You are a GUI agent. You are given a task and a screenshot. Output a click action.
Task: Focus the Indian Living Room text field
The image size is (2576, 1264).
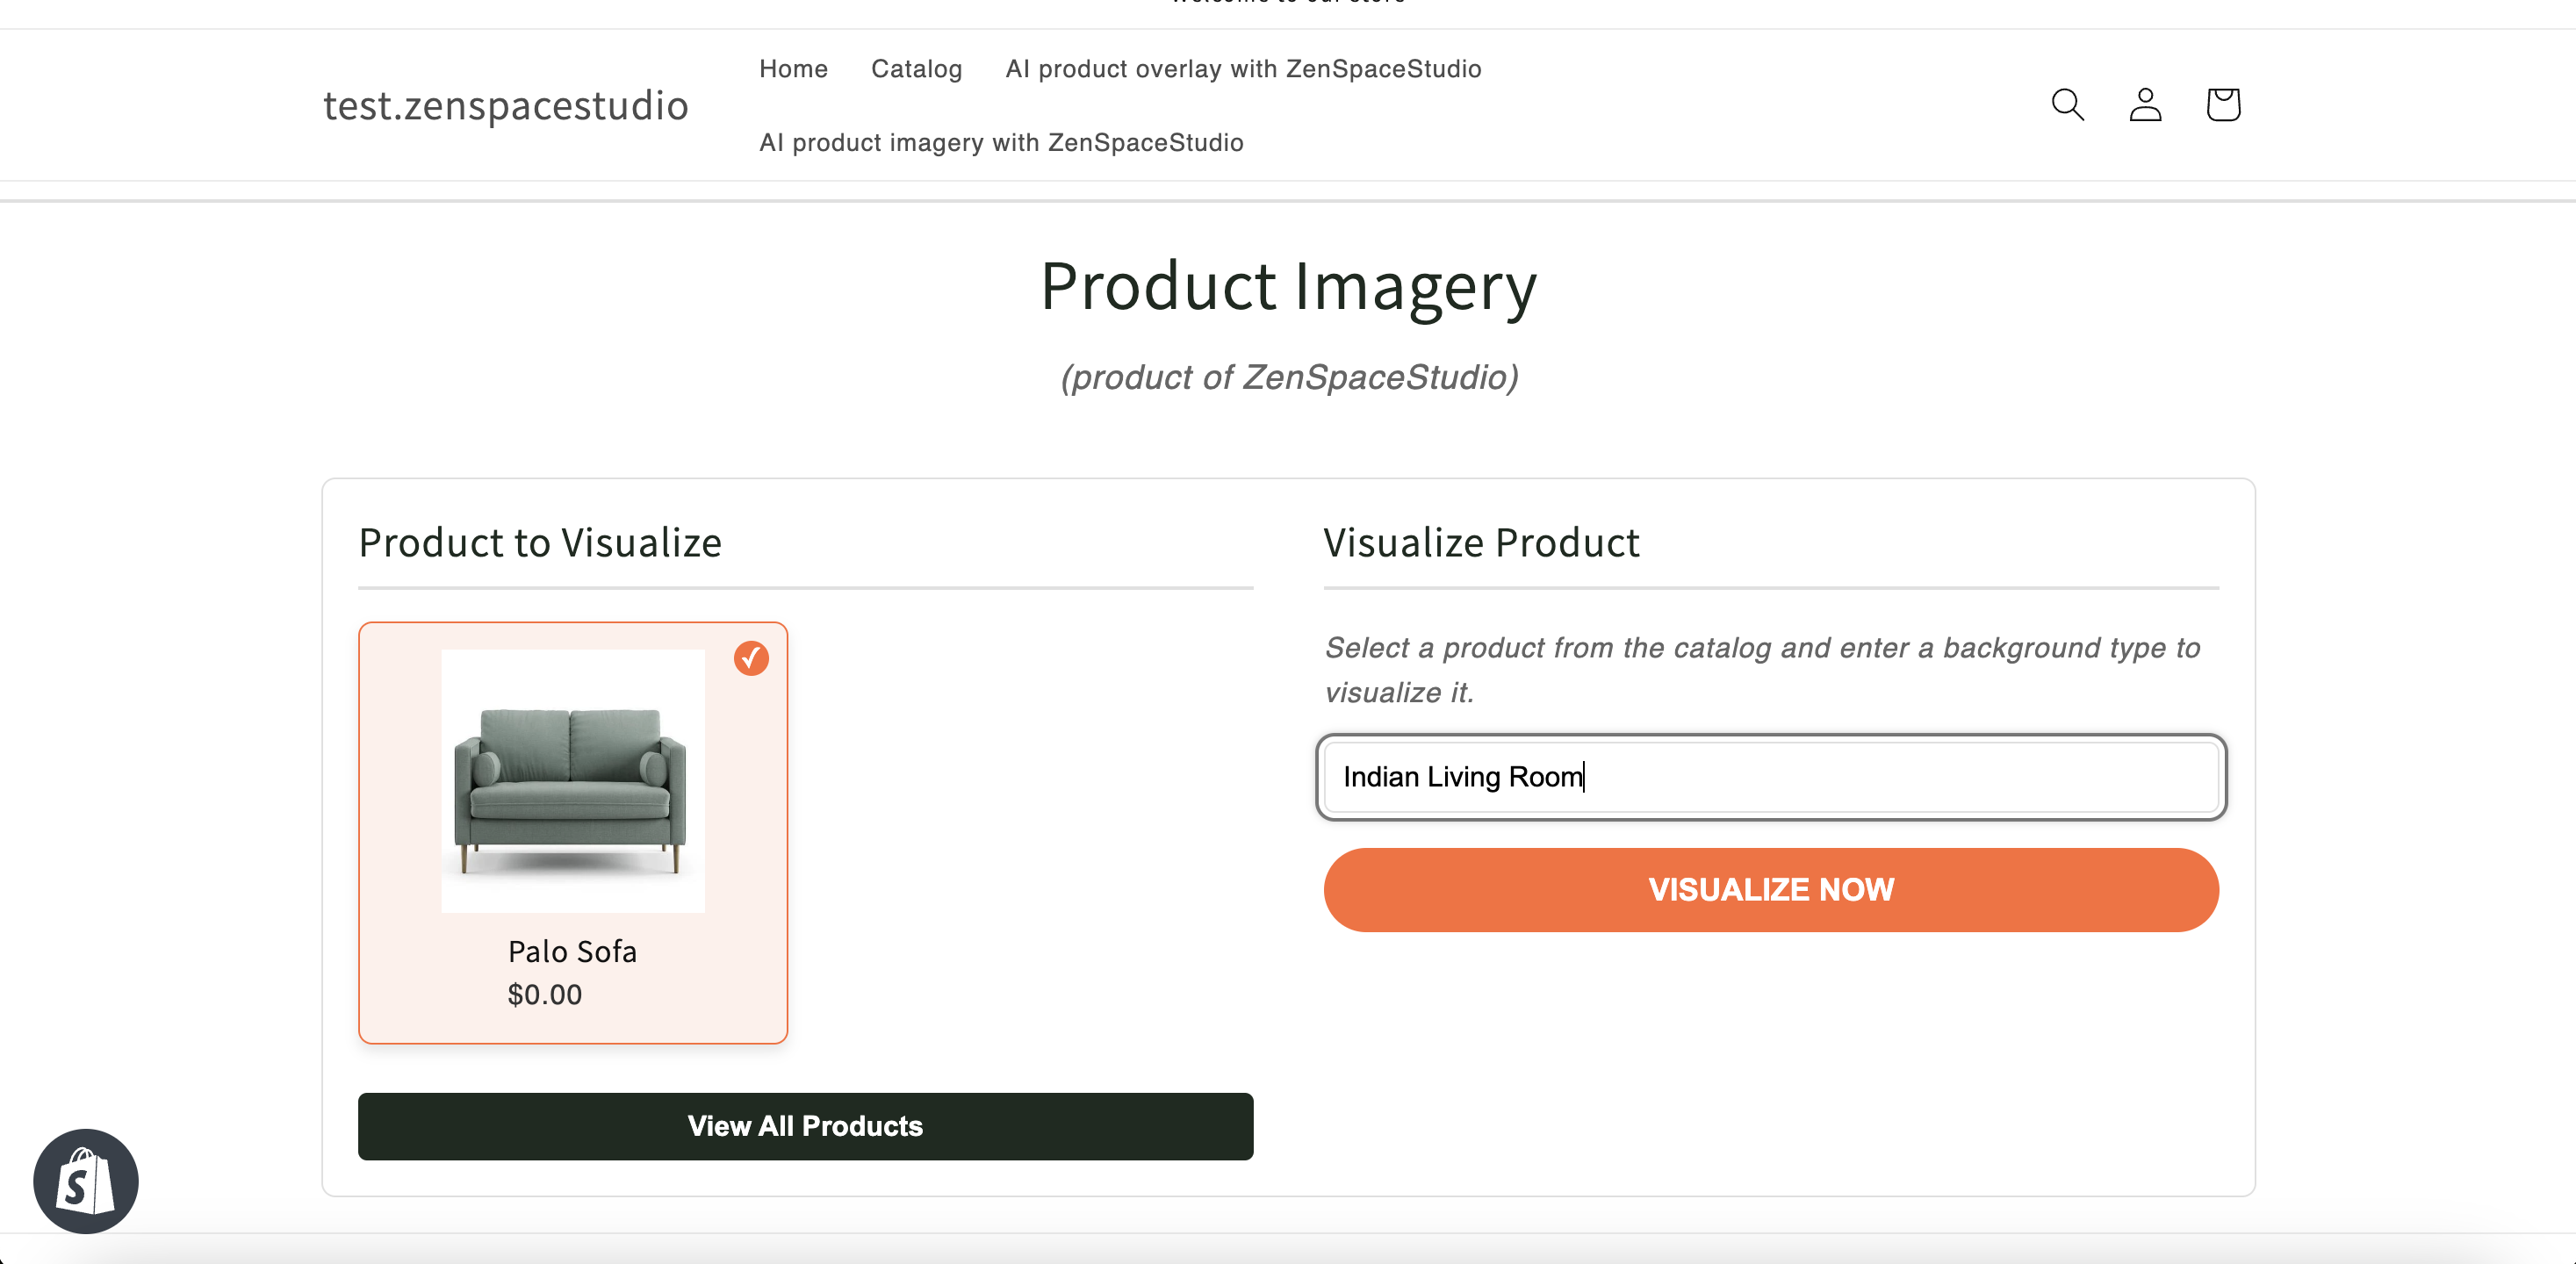coord(1770,777)
